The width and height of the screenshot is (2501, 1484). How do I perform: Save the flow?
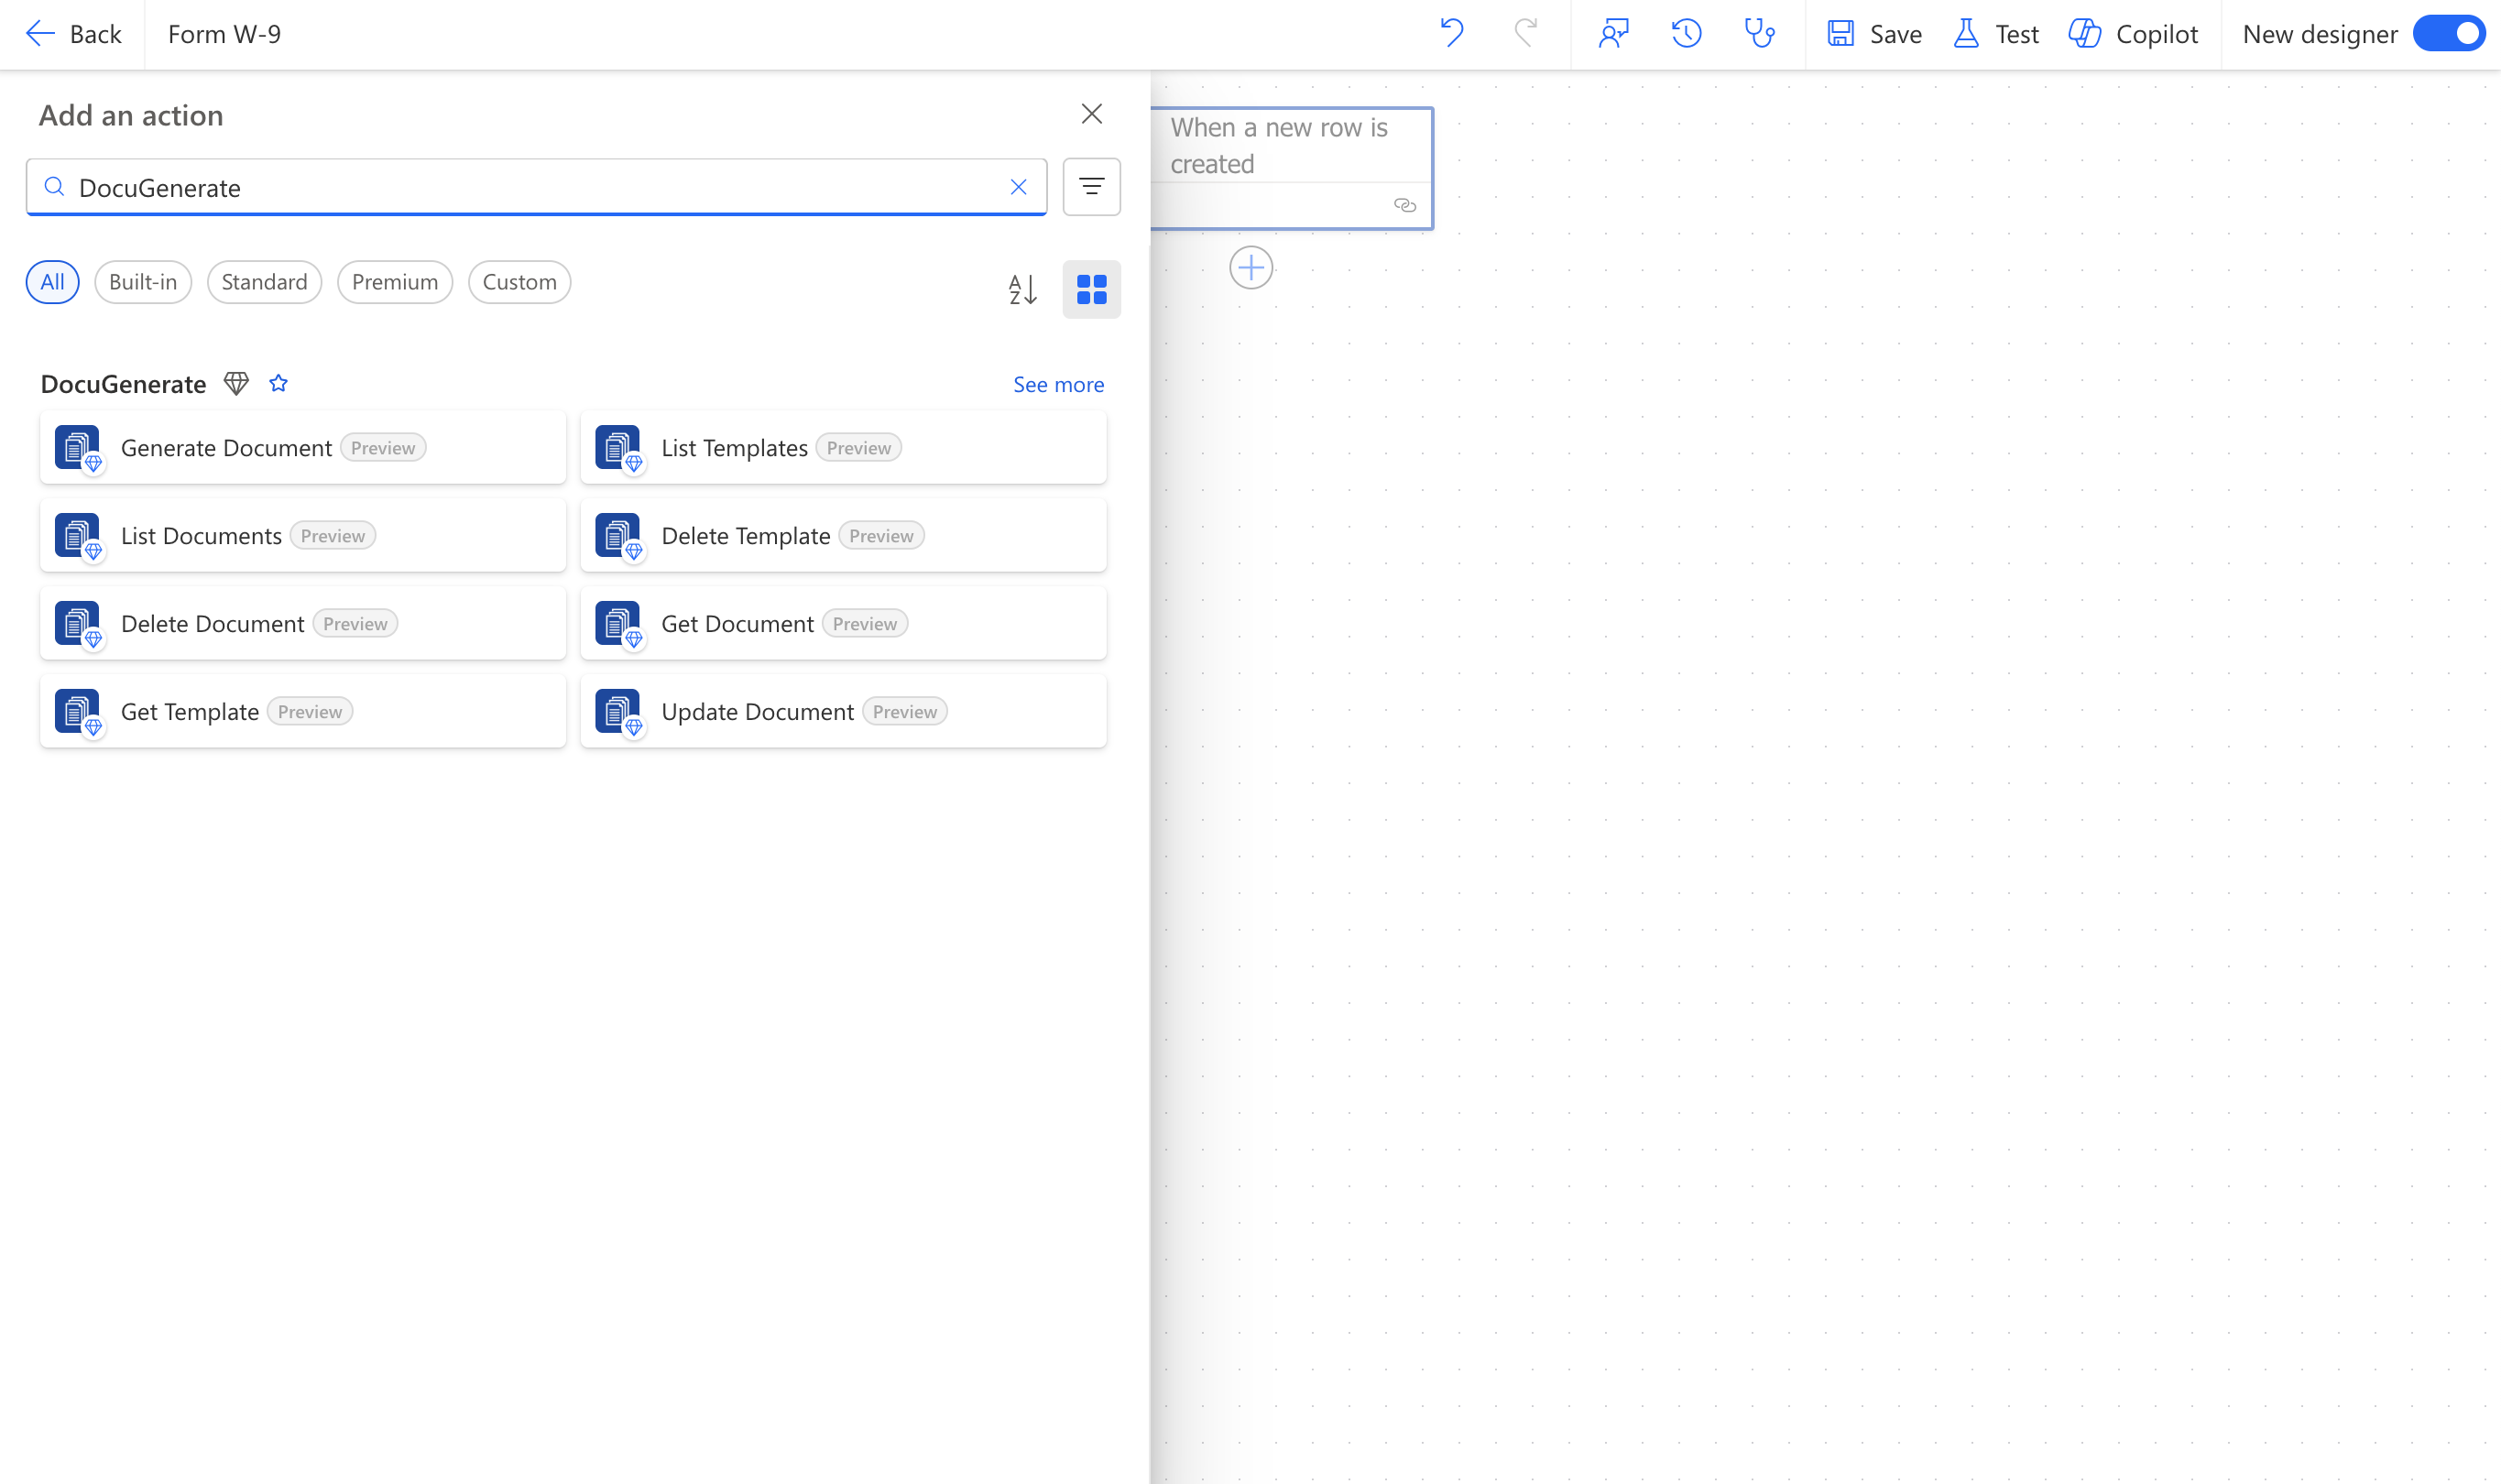click(x=1874, y=34)
